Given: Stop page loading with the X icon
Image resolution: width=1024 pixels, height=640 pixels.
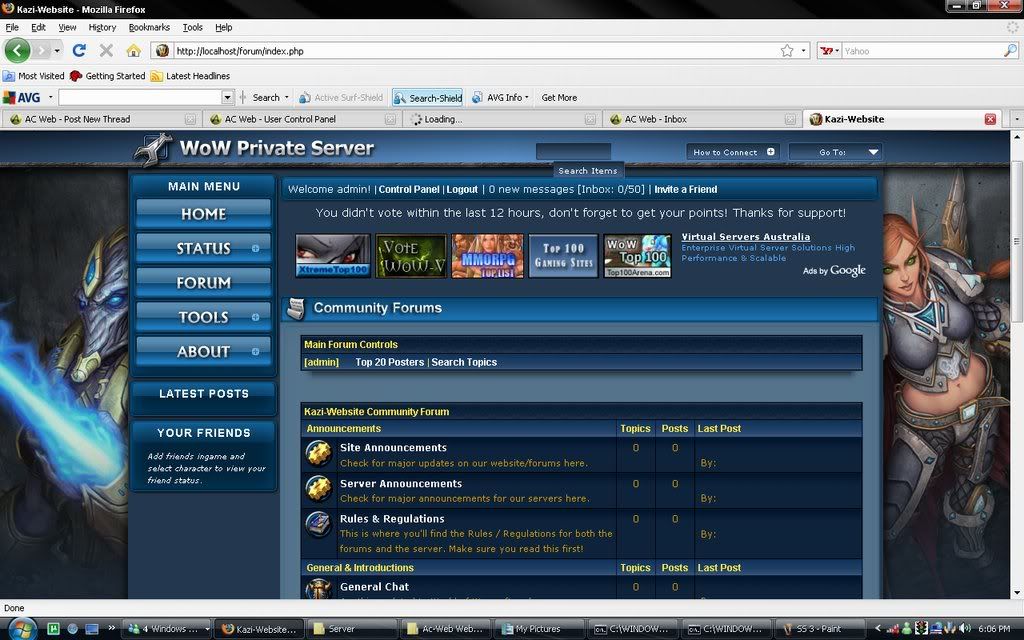Looking at the screenshot, I should point(106,50).
